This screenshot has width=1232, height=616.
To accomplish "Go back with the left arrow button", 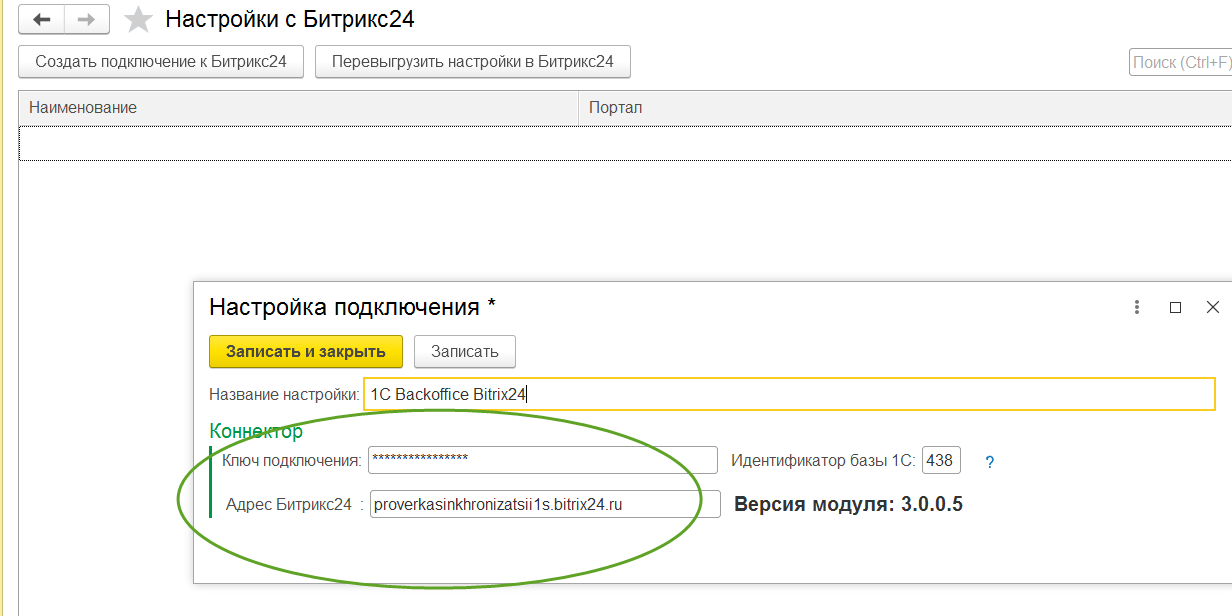I will (x=42, y=20).
